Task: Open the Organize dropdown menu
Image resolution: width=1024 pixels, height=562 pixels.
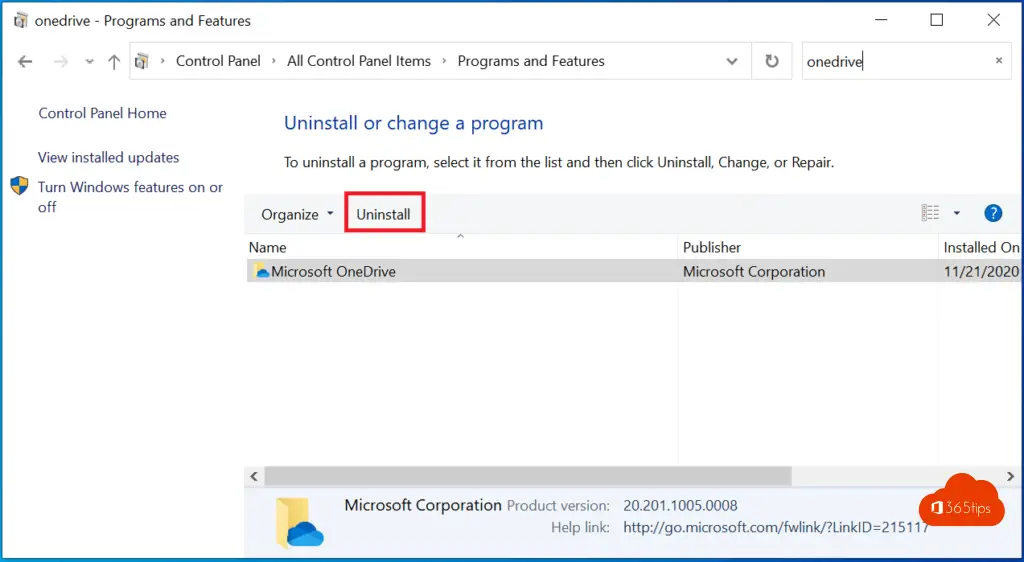Action: point(297,214)
